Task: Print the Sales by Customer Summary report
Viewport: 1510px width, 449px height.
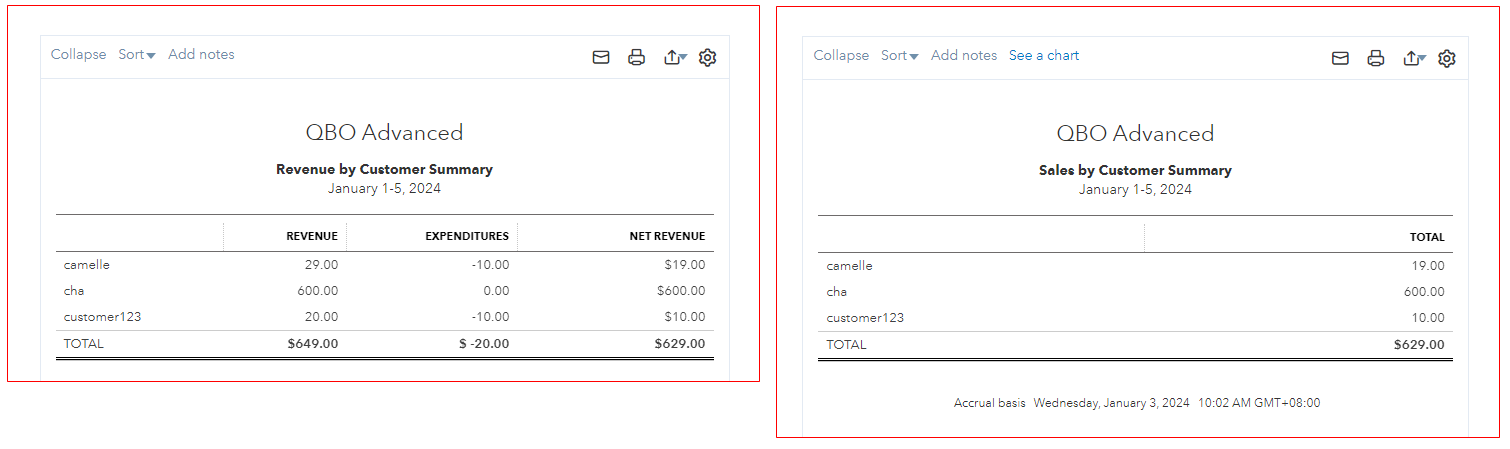Action: coord(1376,59)
